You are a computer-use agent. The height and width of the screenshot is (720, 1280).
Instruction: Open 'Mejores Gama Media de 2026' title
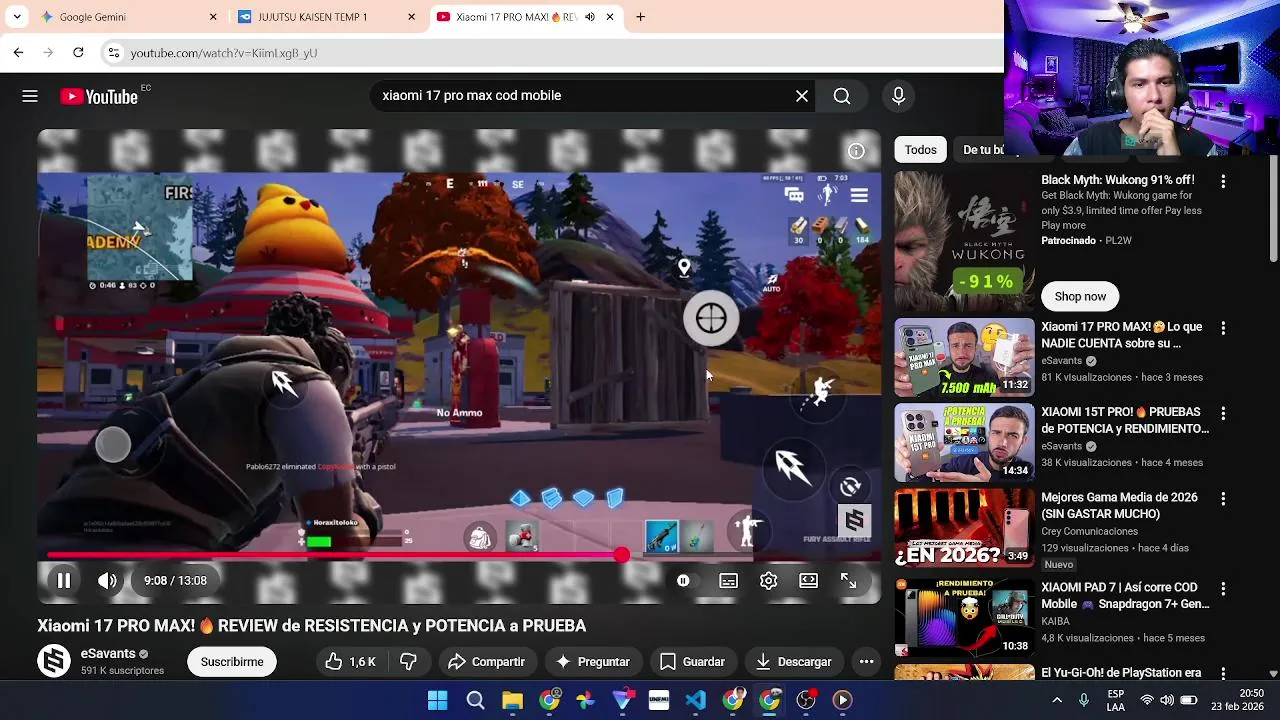[1119, 505]
